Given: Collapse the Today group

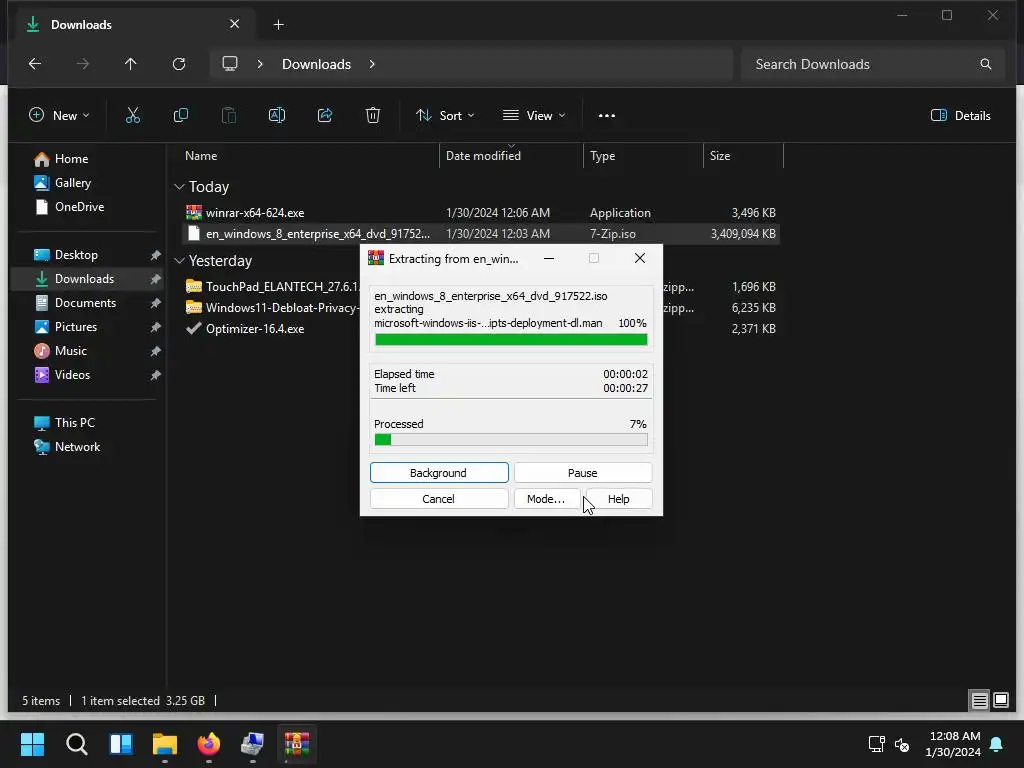Looking at the screenshot, I should click(x=180, y=187).
